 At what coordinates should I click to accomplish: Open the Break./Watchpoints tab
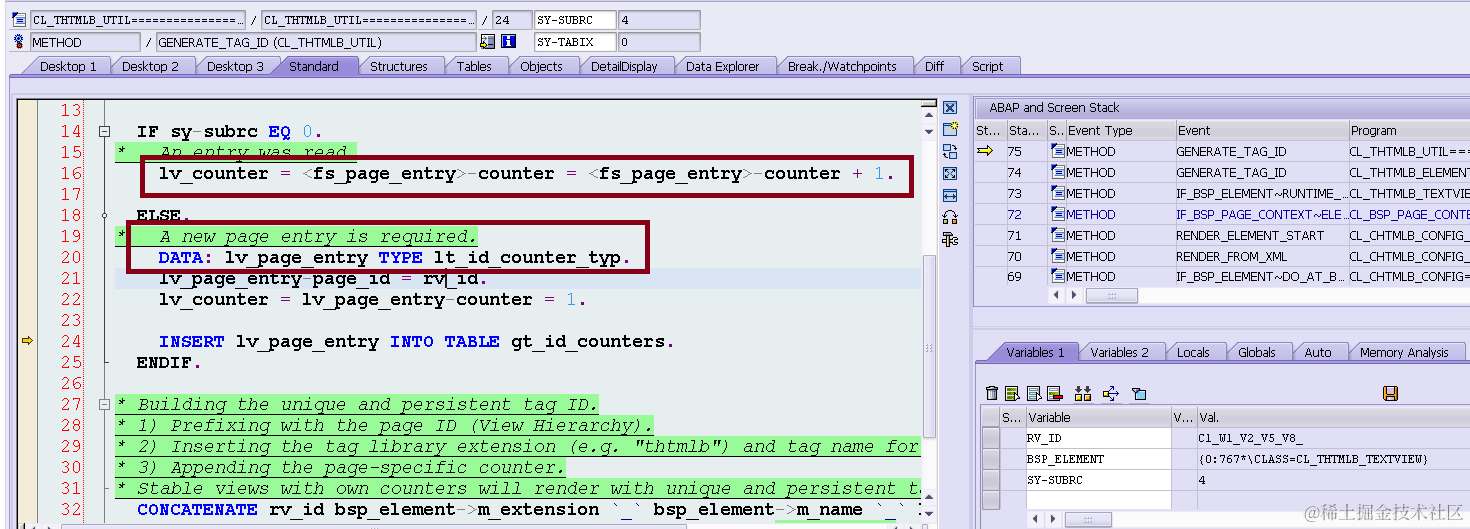pyautogui.click(x=842, y=66)
